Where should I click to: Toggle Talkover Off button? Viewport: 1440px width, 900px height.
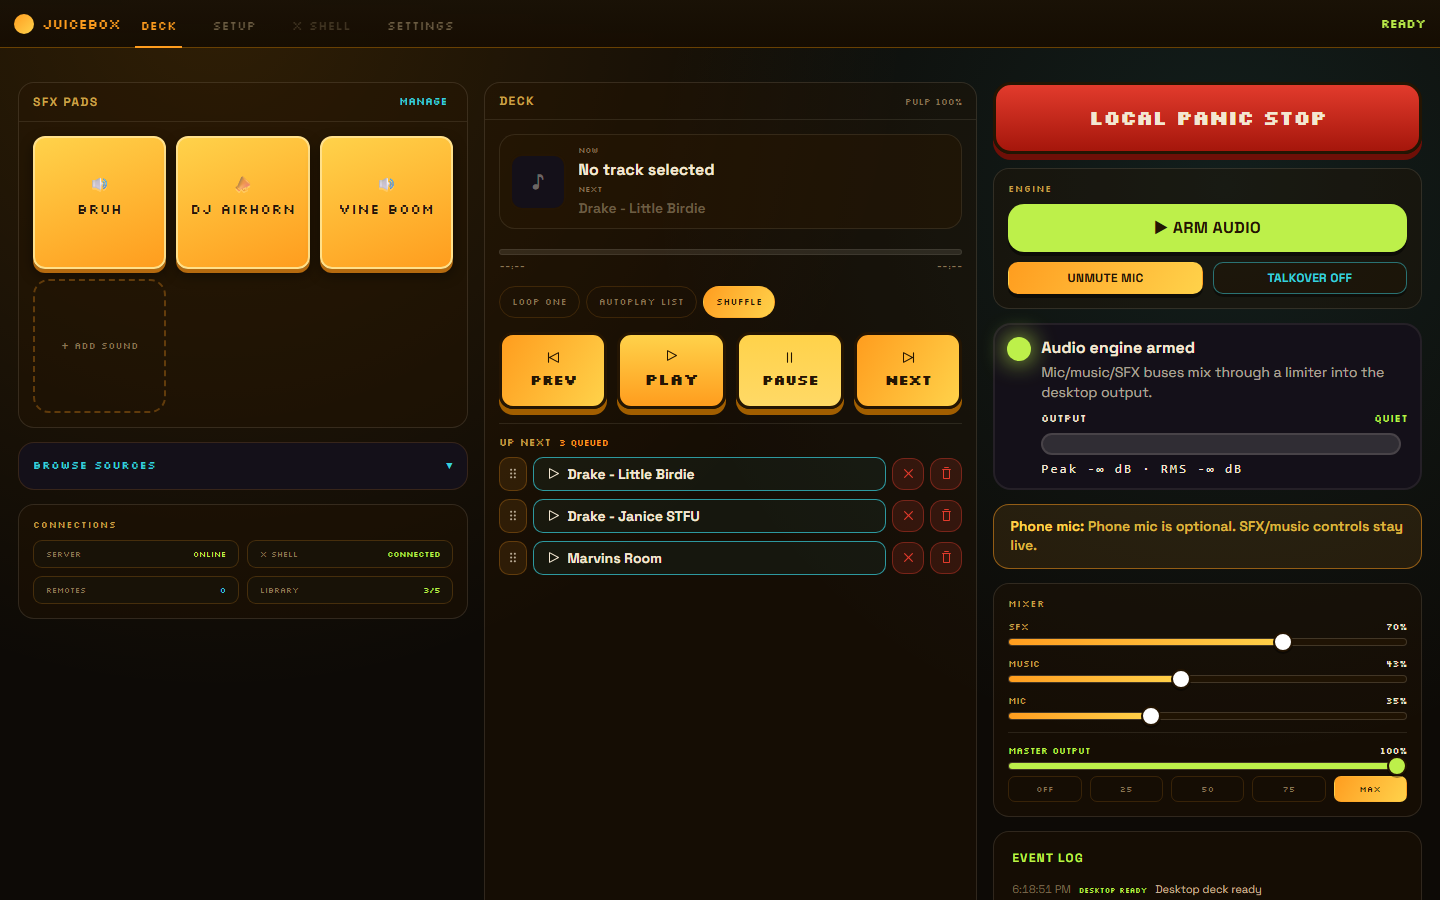pos(1310,278)
